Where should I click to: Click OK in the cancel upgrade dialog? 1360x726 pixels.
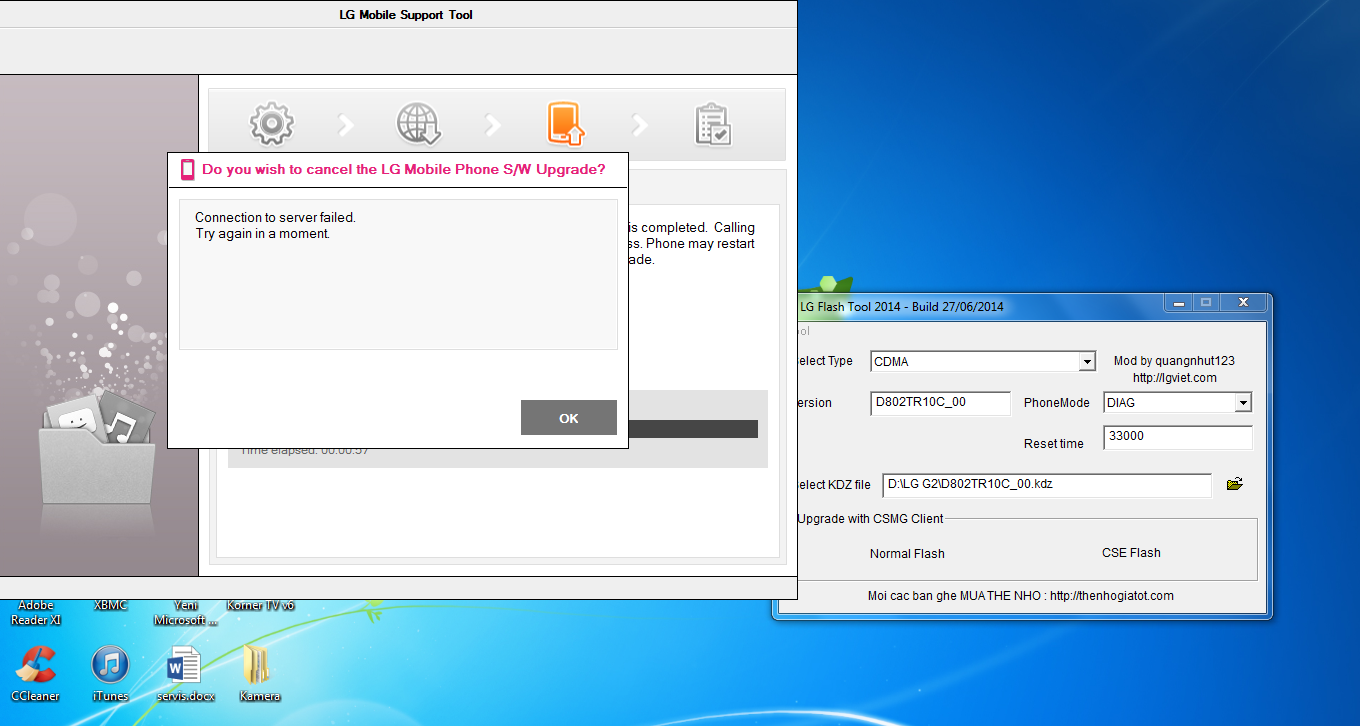point(568,418)
